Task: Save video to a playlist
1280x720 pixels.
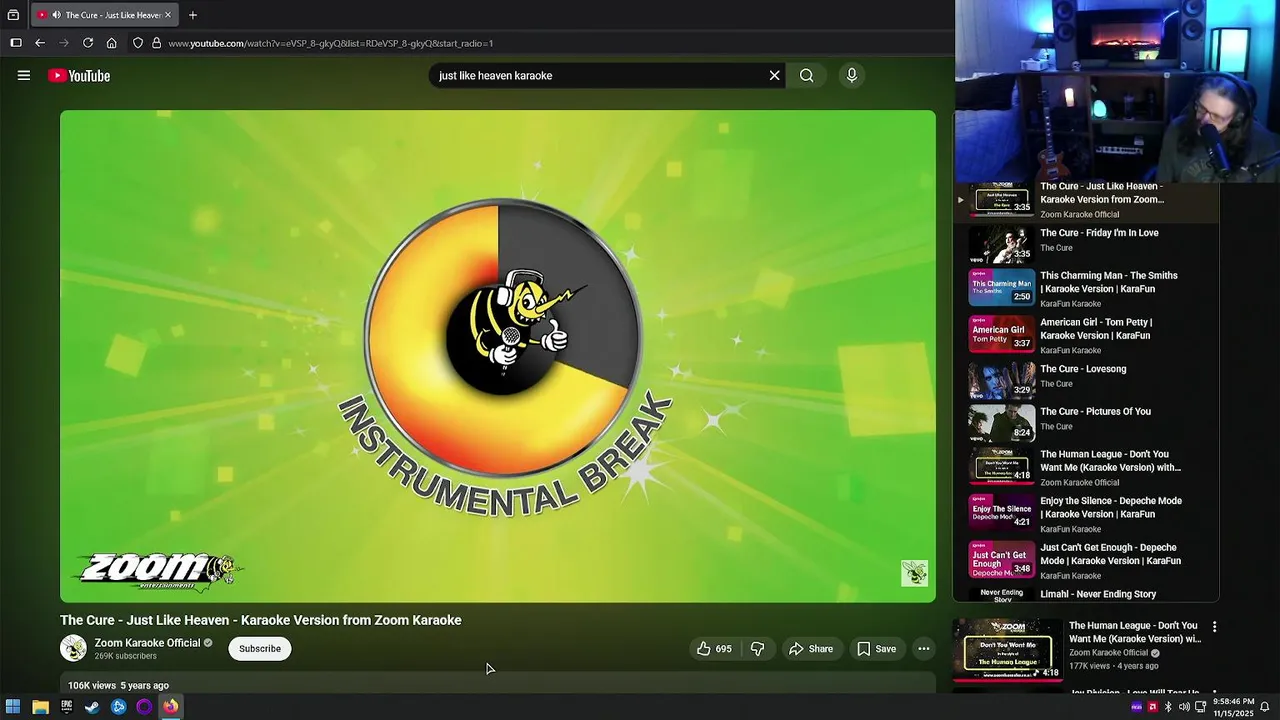Action: click(876, 649)
